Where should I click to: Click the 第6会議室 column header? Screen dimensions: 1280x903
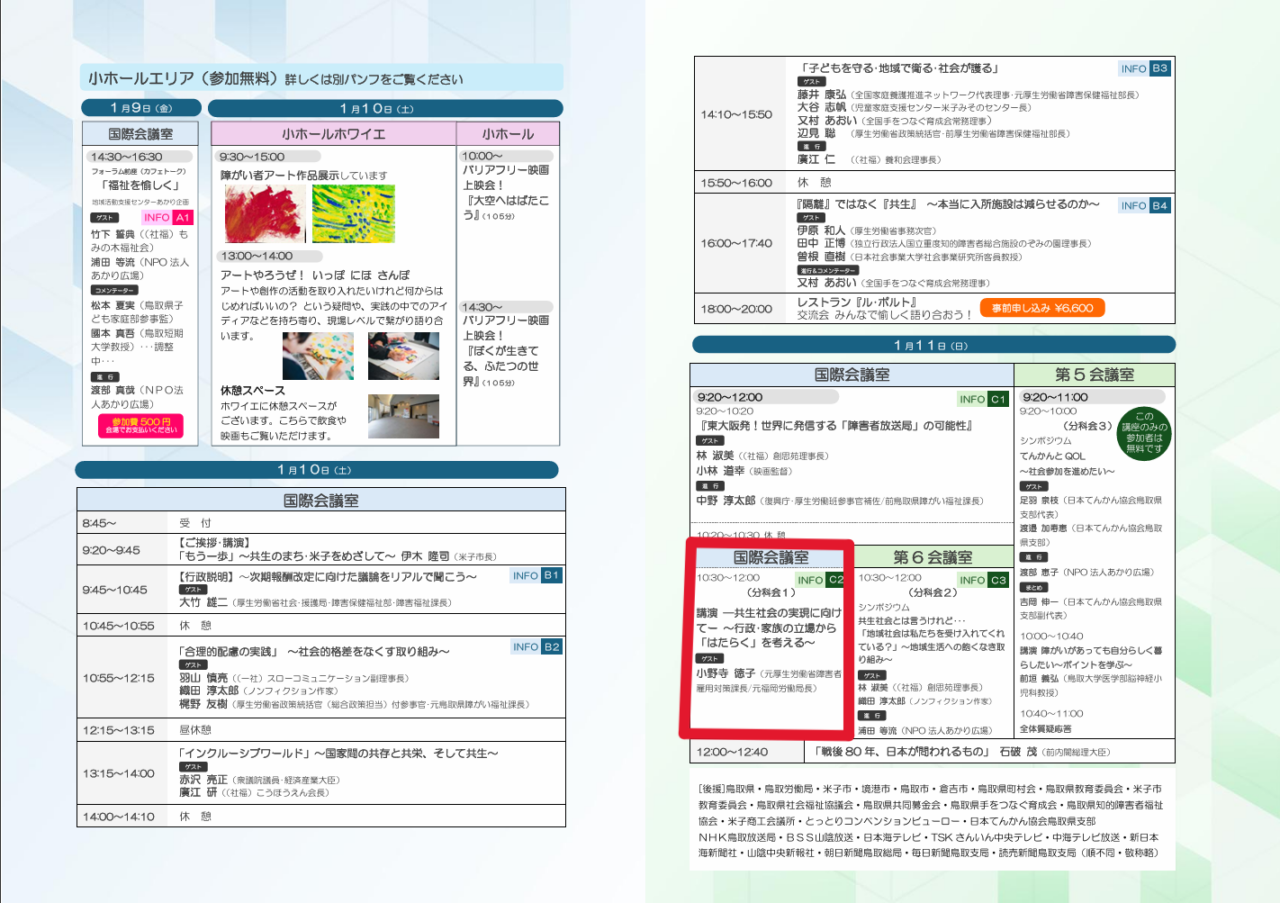point(932,557)
